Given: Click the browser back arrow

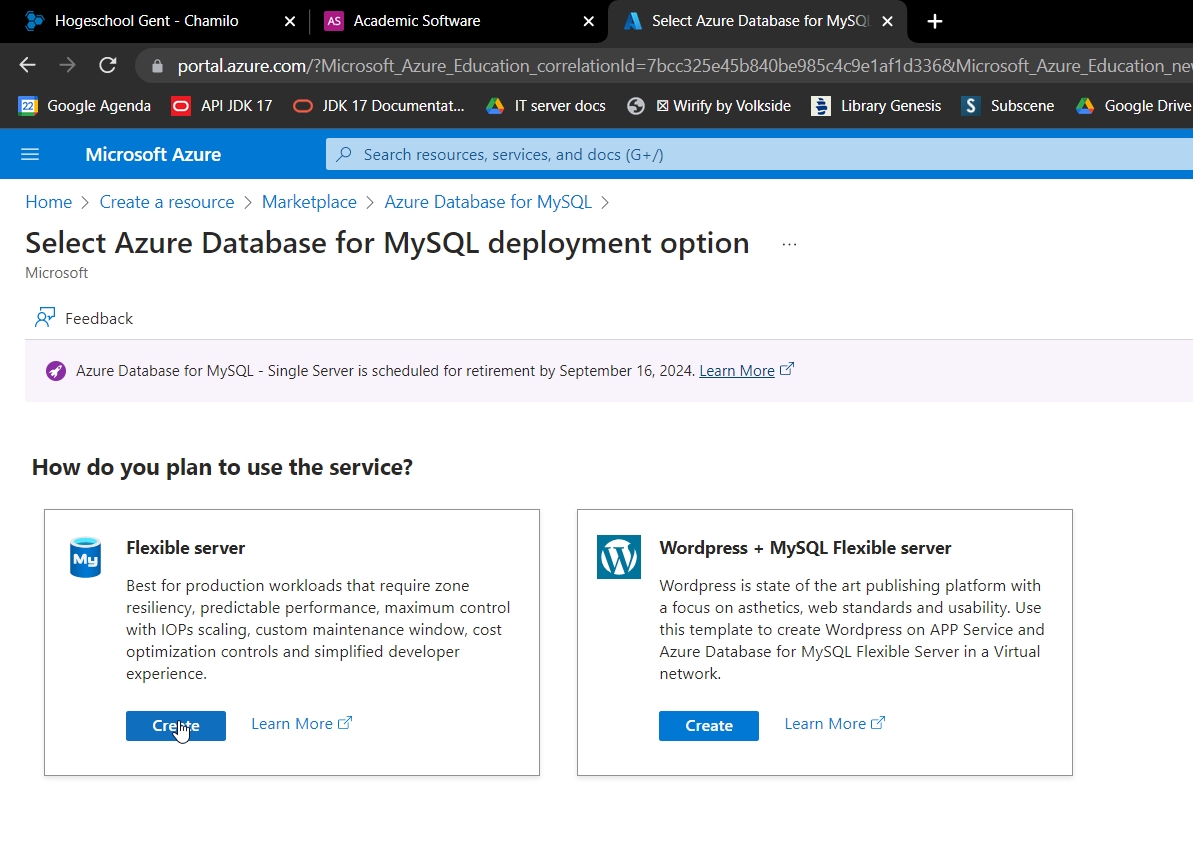Looking at the screenshot, I should click(27, 65).
